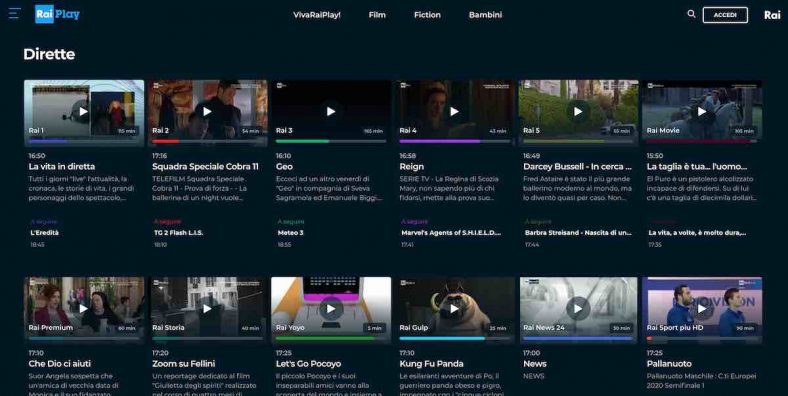788x396 pixels.
Task: Play the Rai 5 live stream
Action: pos(578,112)
